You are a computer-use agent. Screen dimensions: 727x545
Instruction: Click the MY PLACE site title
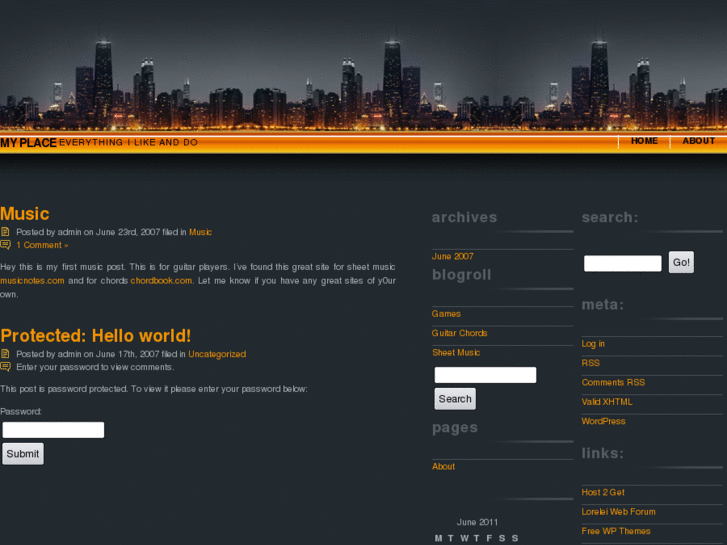pyautogui.click(x=28, y=143)
